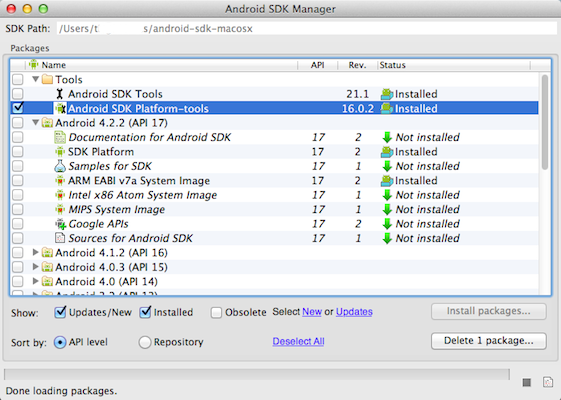The height and width of the screenshot is (400, 561).
Task: Click the Installed status icon for SDK Platform
Action: [x=387, y=152]
